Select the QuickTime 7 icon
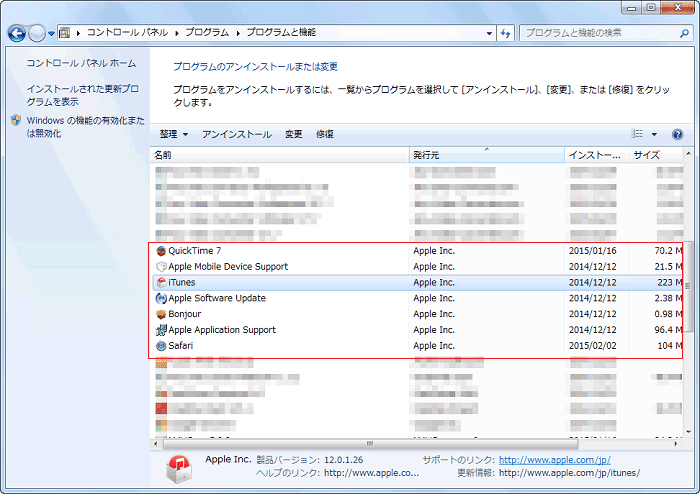700x494 pixels. tap(161, 251)
